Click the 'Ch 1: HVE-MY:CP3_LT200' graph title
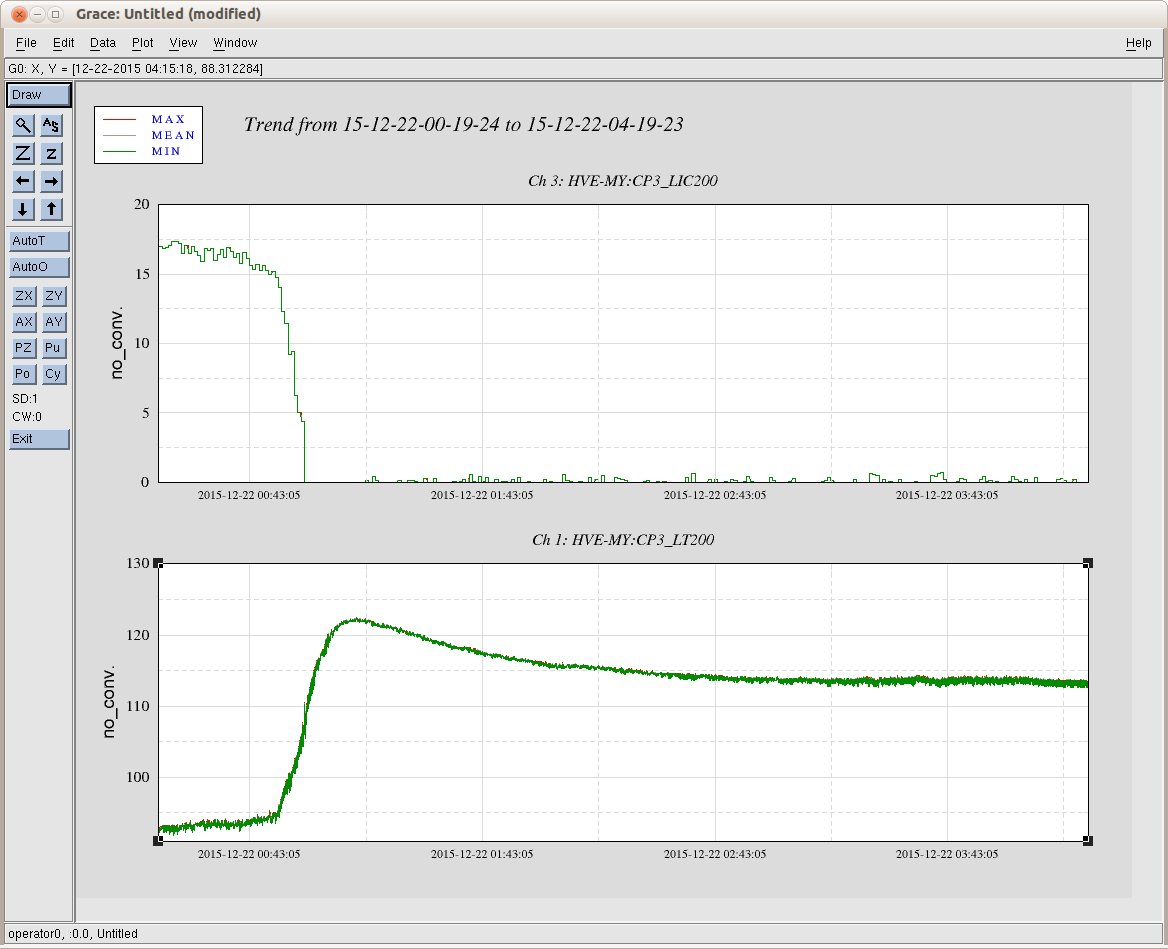The width and height of the screenshot is (1168, 949). [x=623, y=540]
